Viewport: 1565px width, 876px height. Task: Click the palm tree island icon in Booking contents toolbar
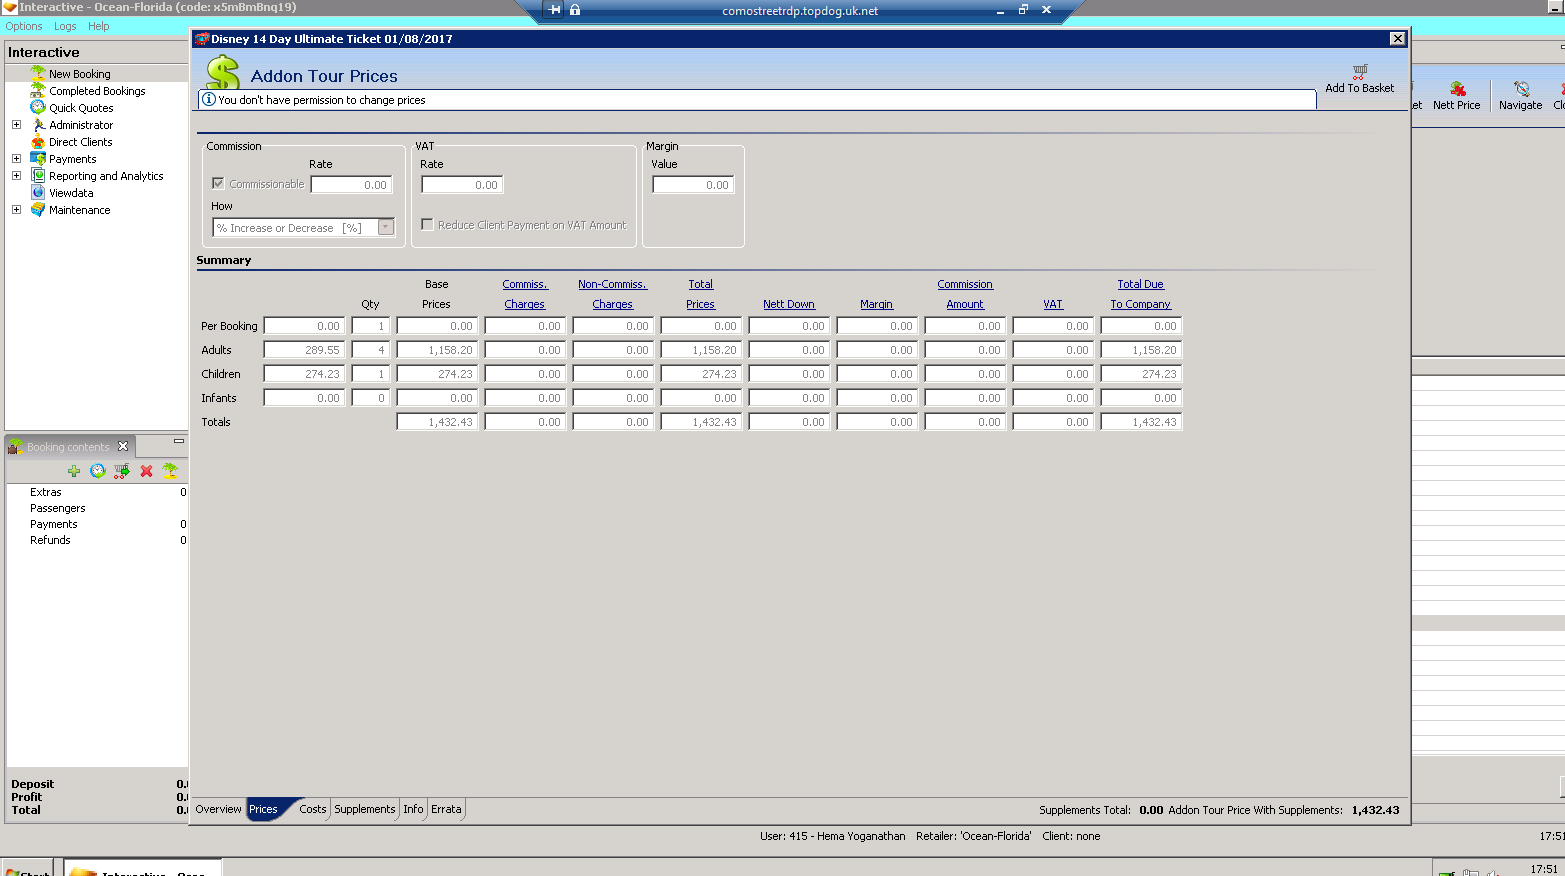pos(170,470)
